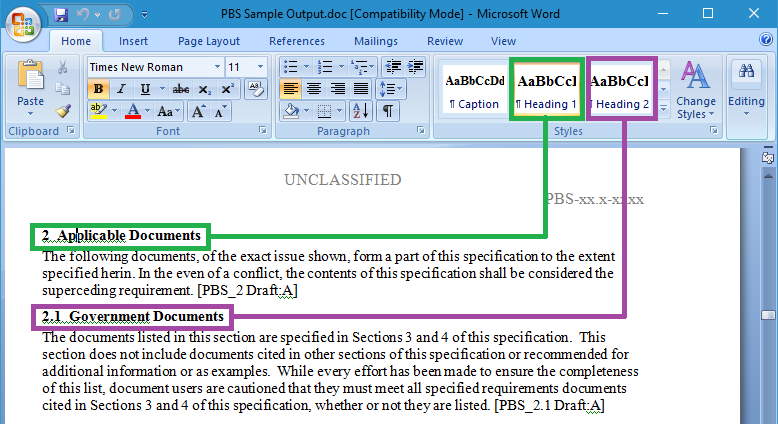This screenshot has width=778, height=424.
Task: Apply the Caption style
Action: click(x=474, y=89)
